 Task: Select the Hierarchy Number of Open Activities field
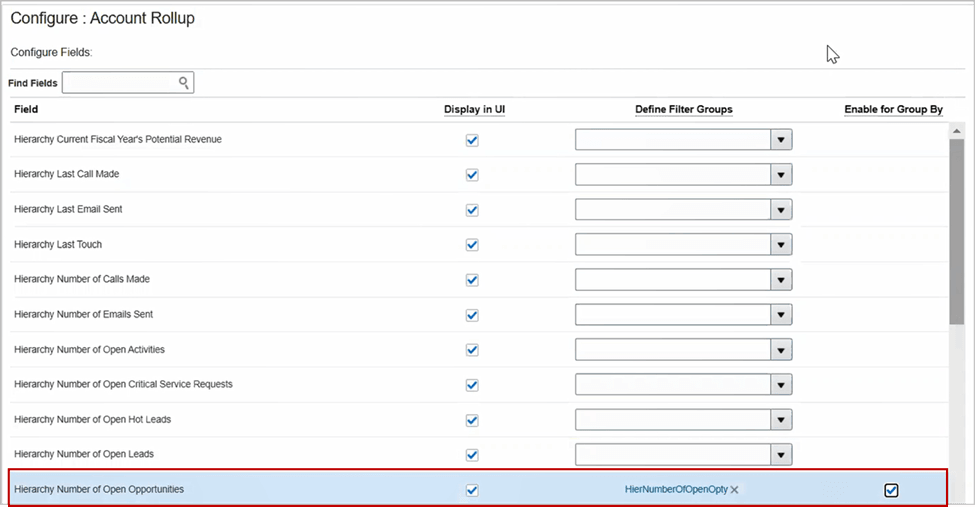pyautogui.click(x=90, y=350)
